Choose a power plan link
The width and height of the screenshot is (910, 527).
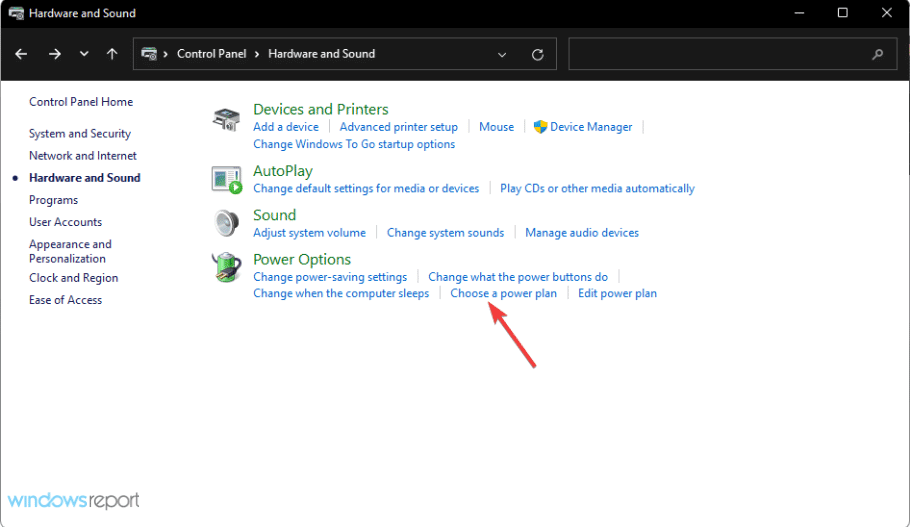pos(504,293)
